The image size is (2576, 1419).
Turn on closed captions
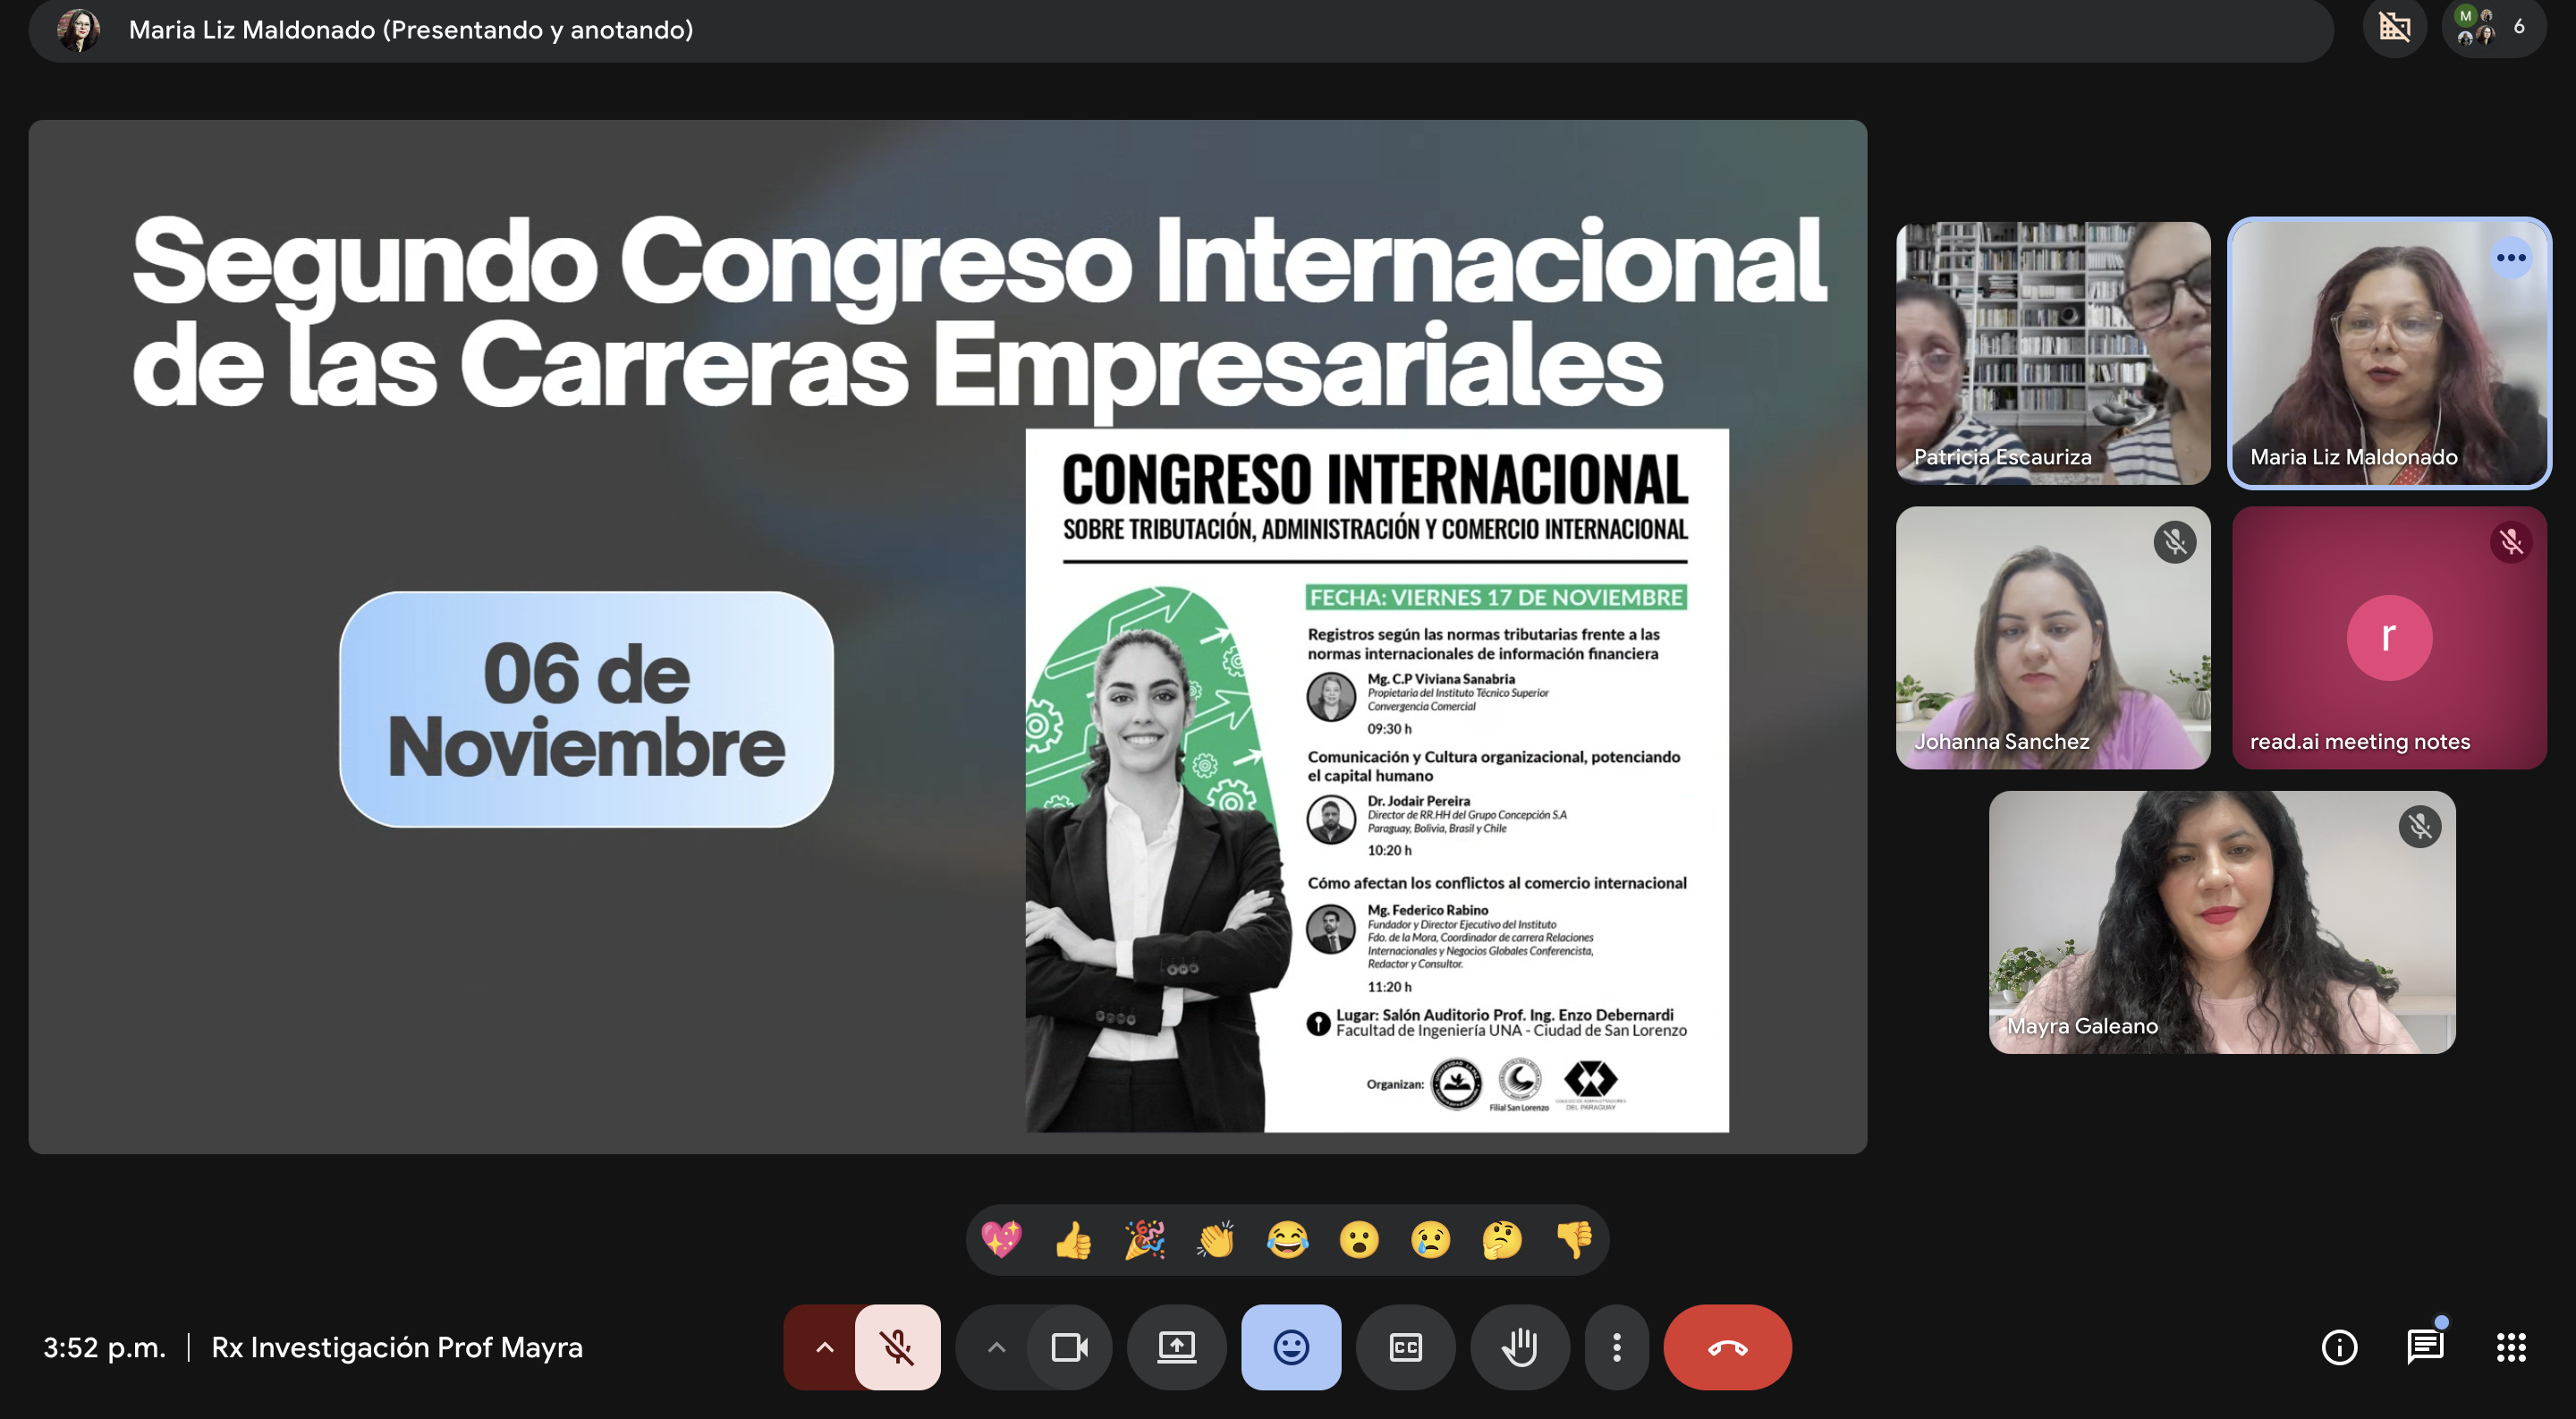tap(1405, 1347)
